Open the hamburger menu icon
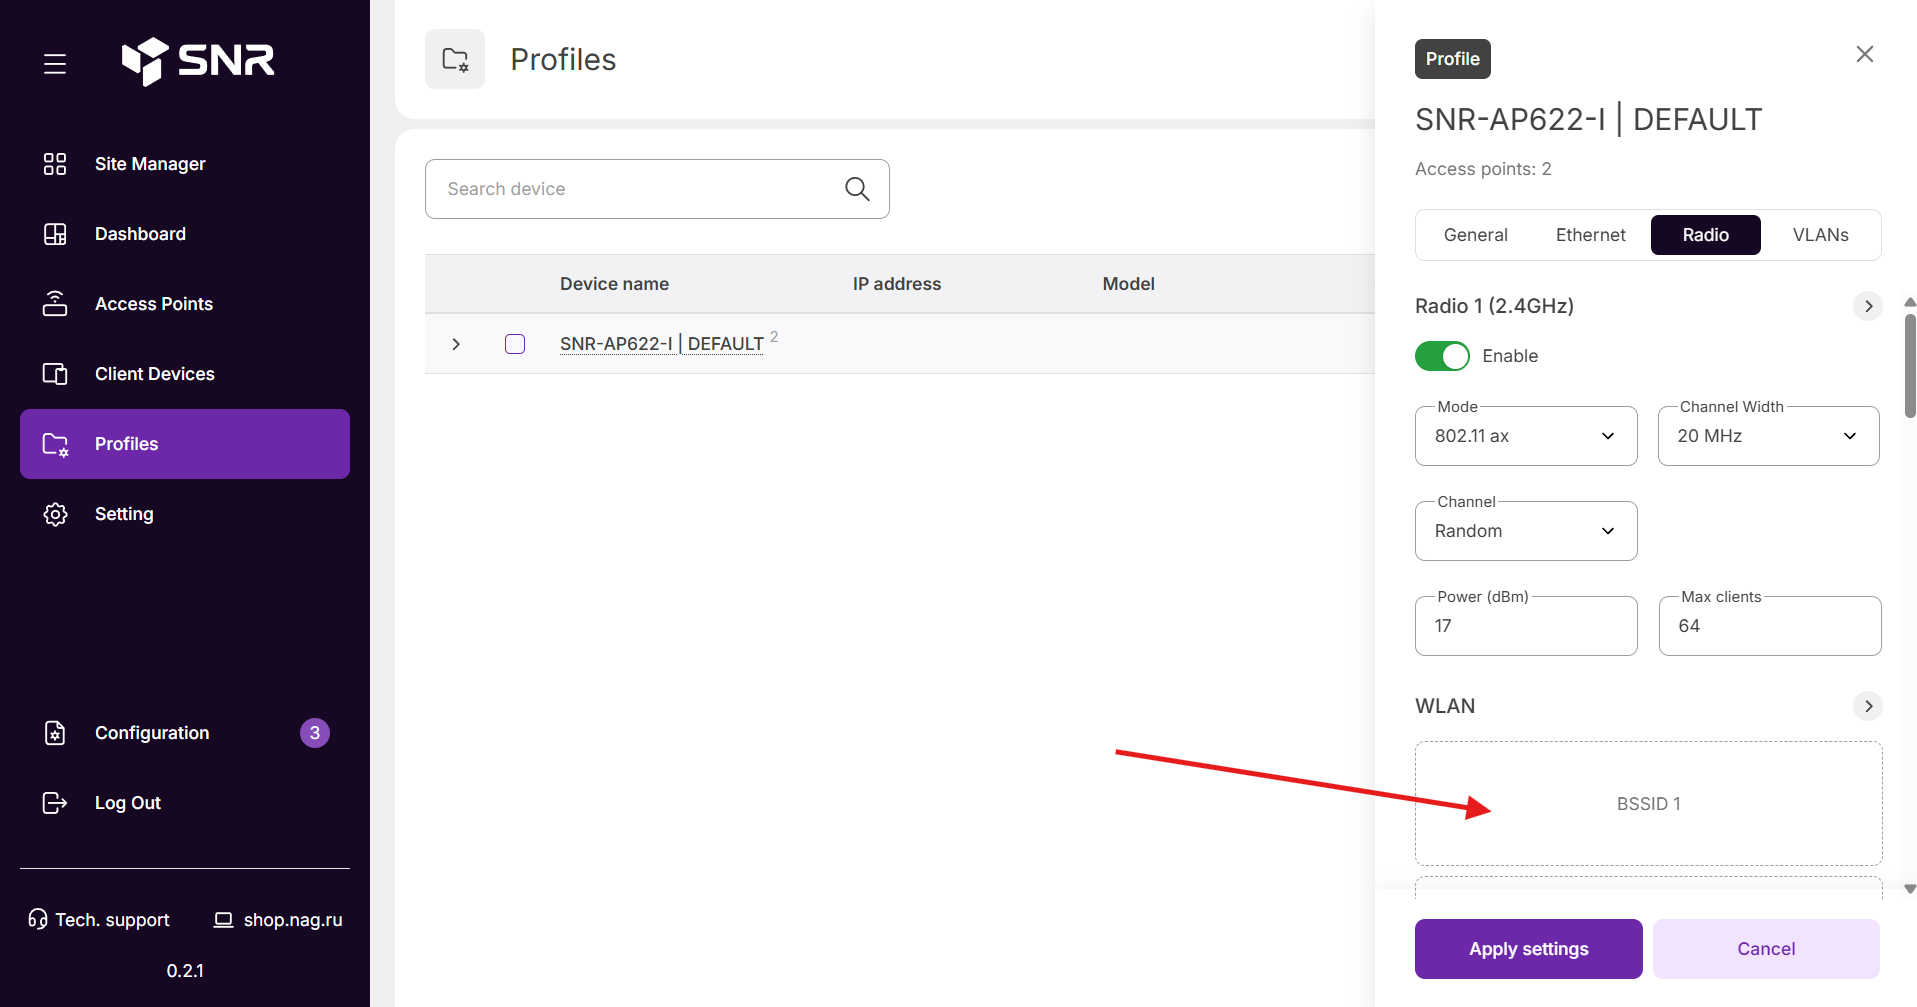This screenshot has width=1917, height=1007. [x=55, y=64]
